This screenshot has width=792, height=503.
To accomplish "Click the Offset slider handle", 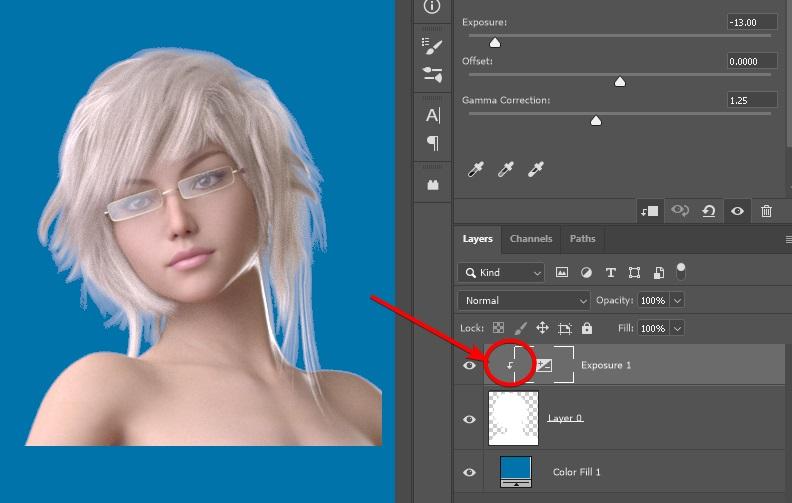I will click(620, 82).
